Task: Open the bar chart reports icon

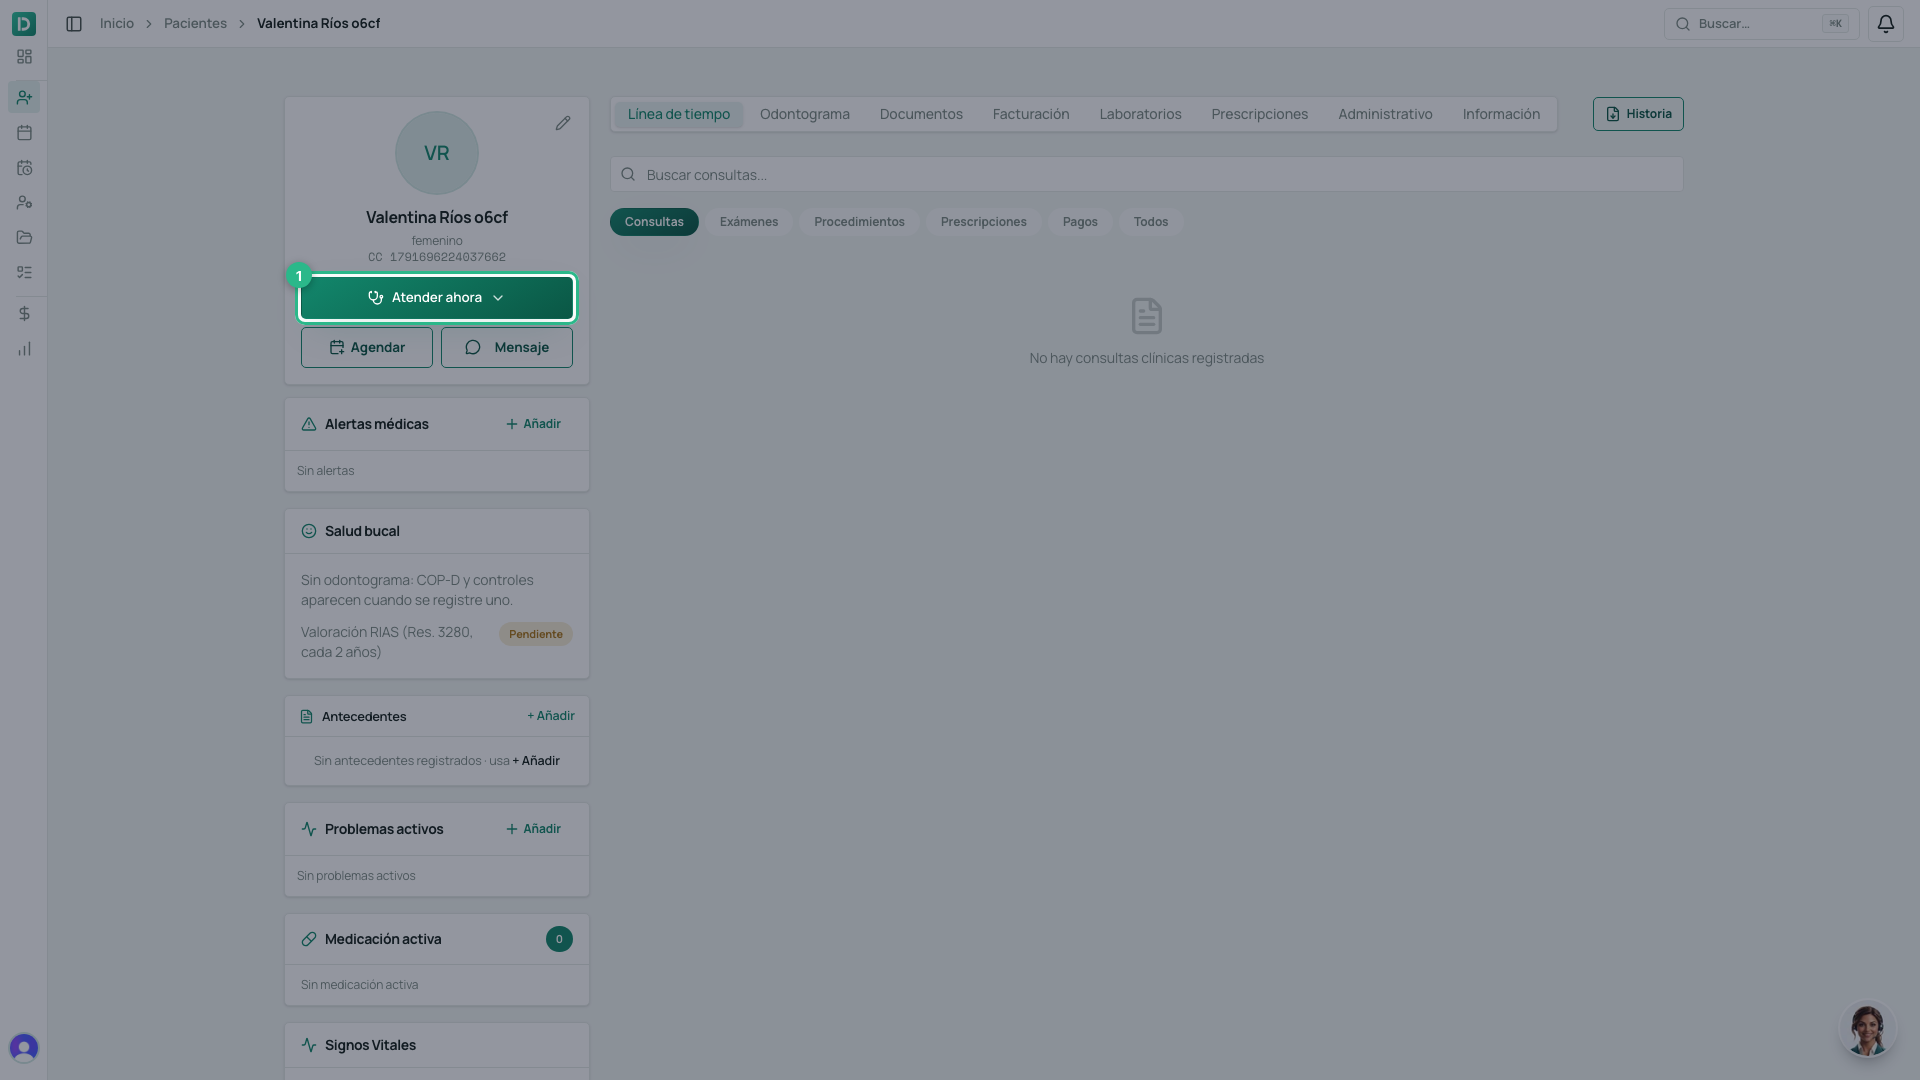Action: click(24, 349)
